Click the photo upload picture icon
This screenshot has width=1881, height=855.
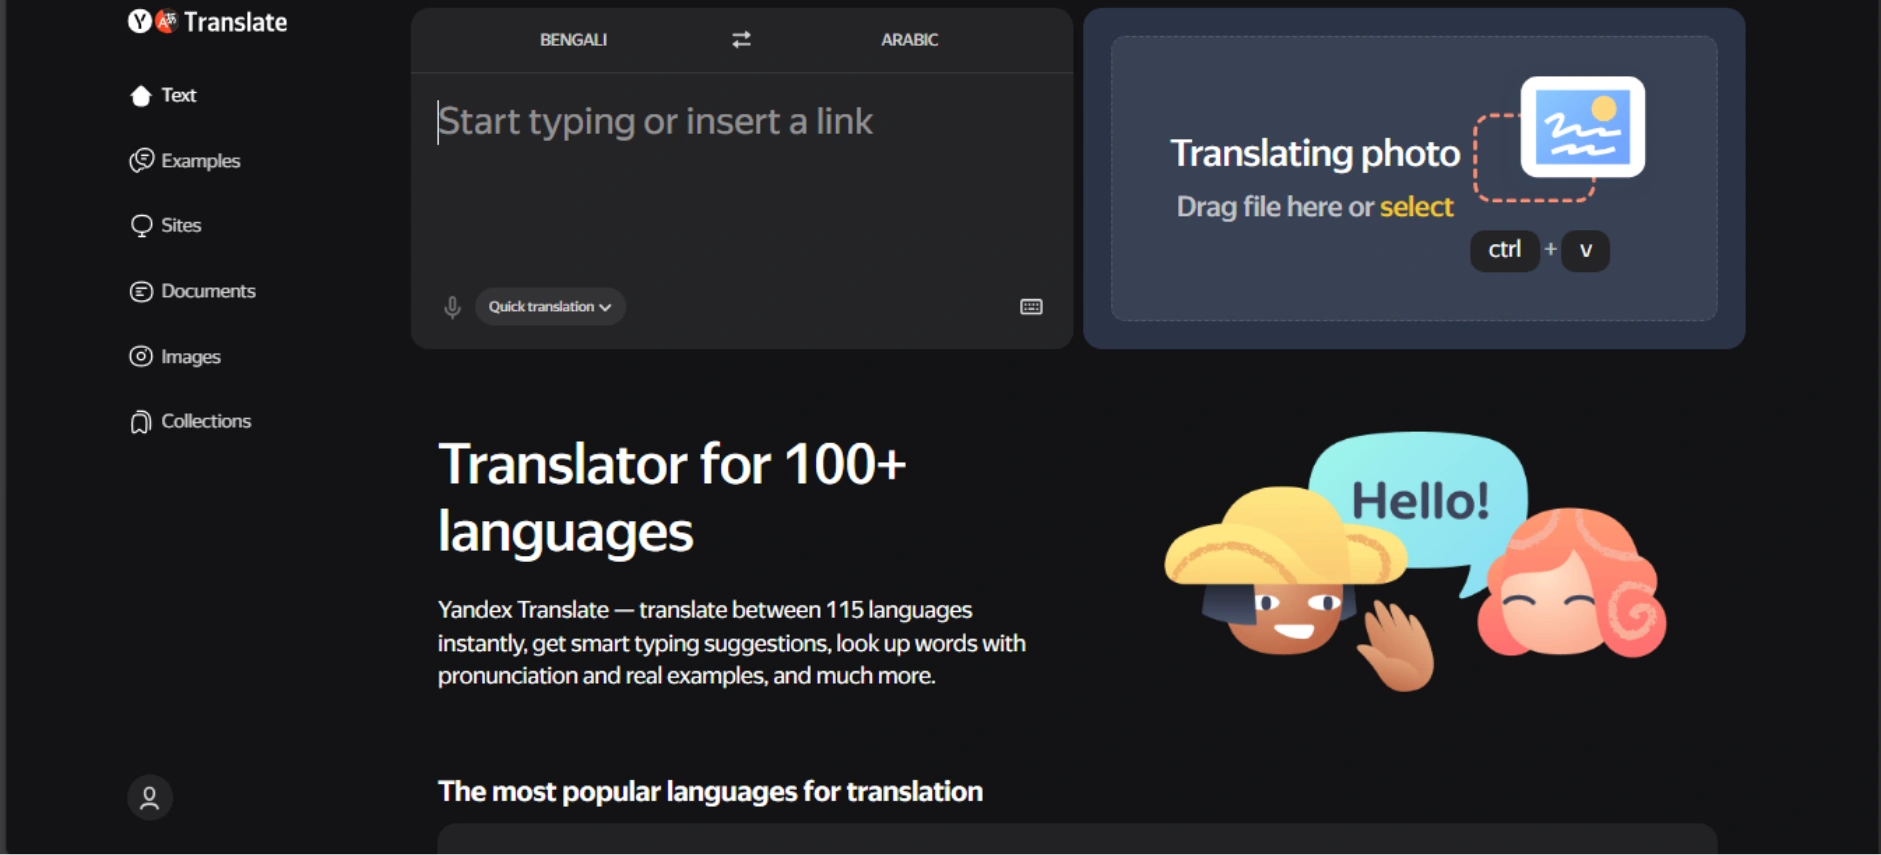(1583, 127)
